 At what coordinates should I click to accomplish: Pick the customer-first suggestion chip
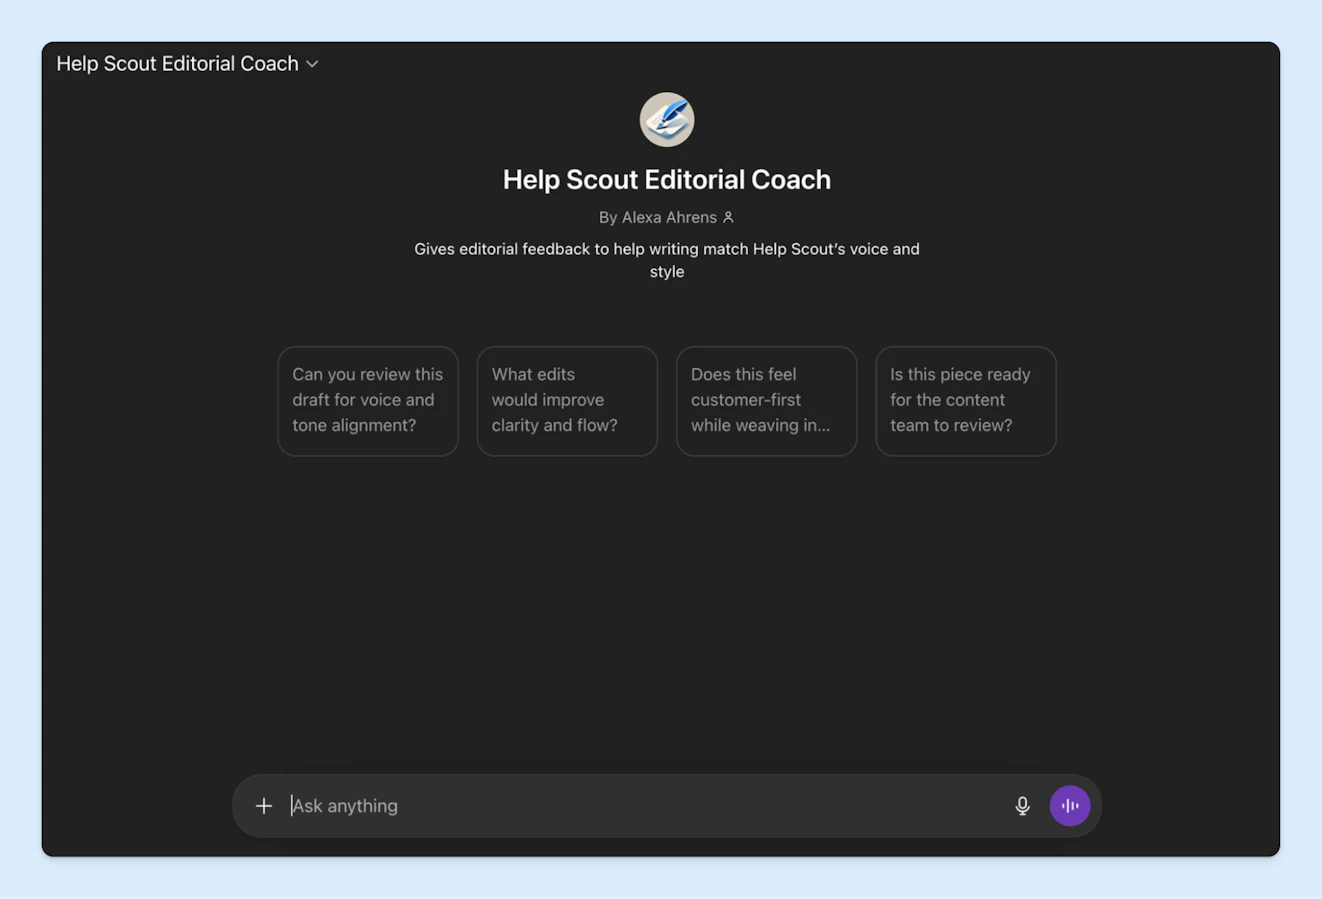coord(766,400)
